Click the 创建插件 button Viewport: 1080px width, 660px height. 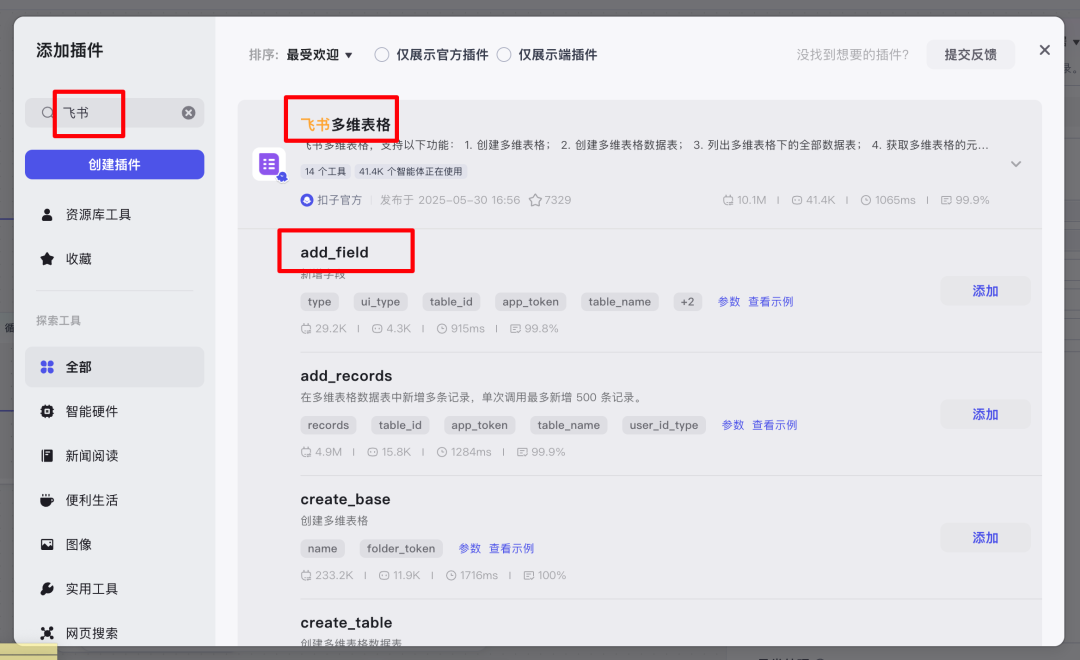pyautogui.click(x=114, y=165)
